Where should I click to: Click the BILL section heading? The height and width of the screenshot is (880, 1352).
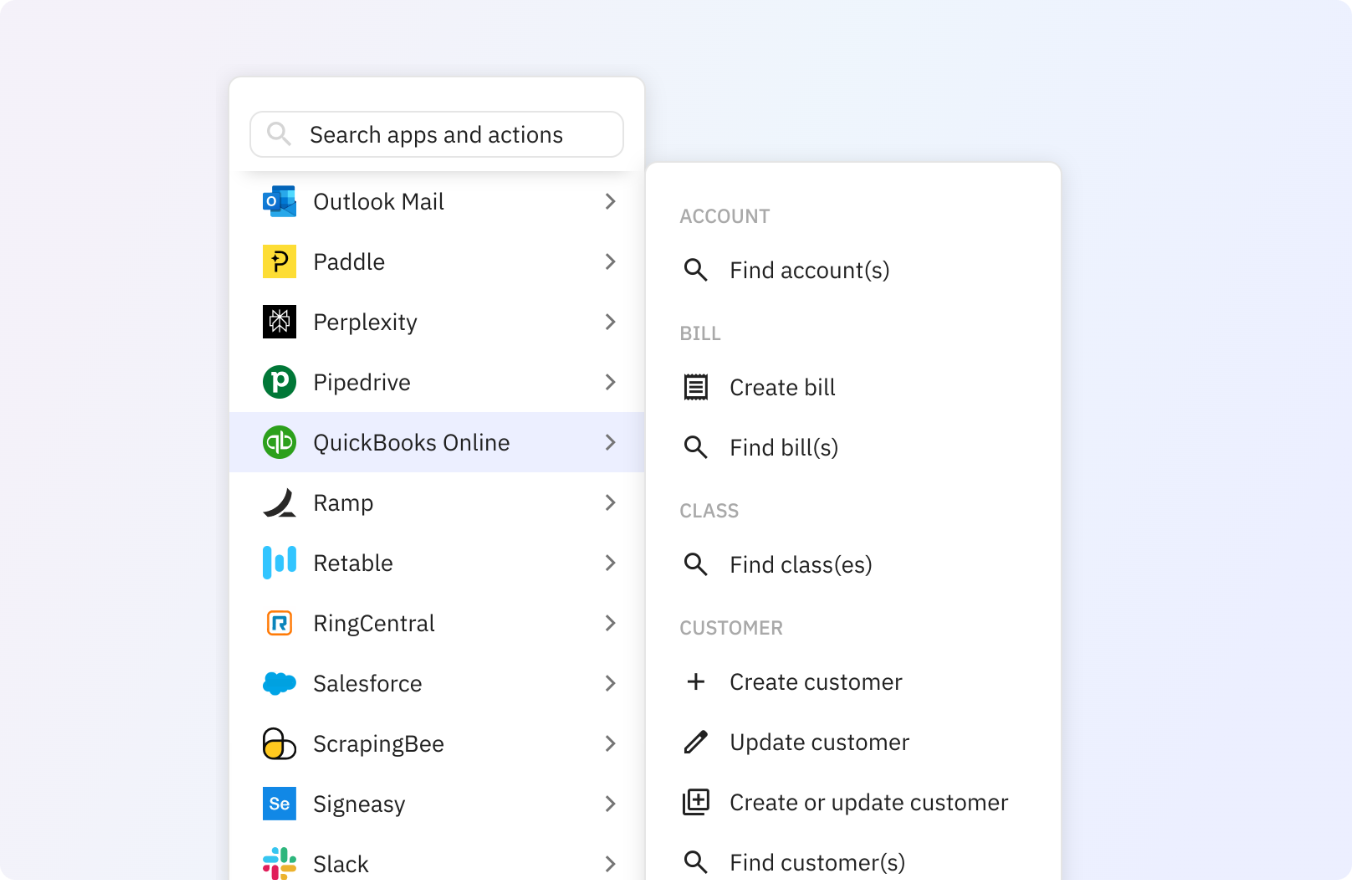(x=700, y=333)
